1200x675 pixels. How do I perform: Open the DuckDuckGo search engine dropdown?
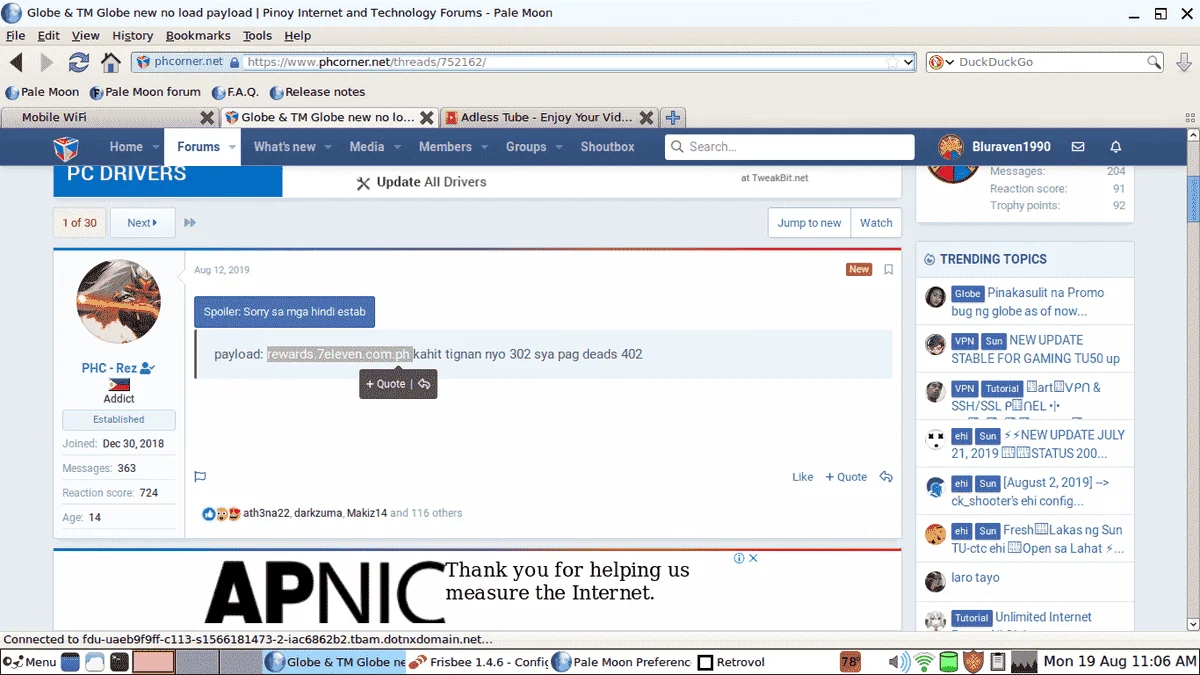tap(949, 62)
